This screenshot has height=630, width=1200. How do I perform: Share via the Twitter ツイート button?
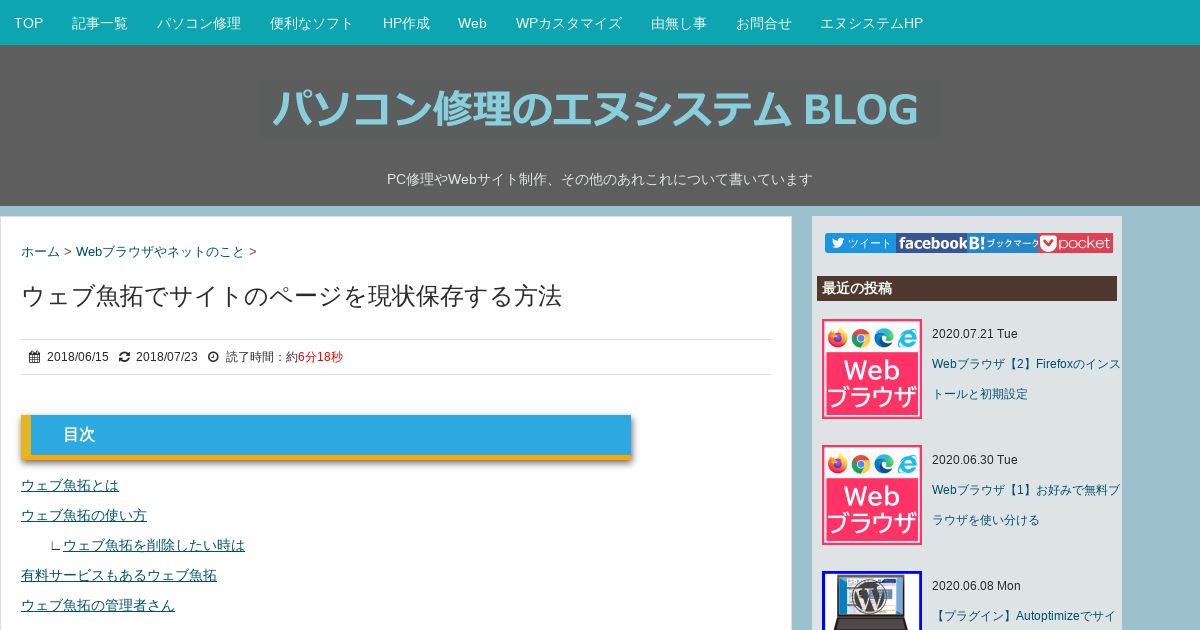click(x=860, y=243)
